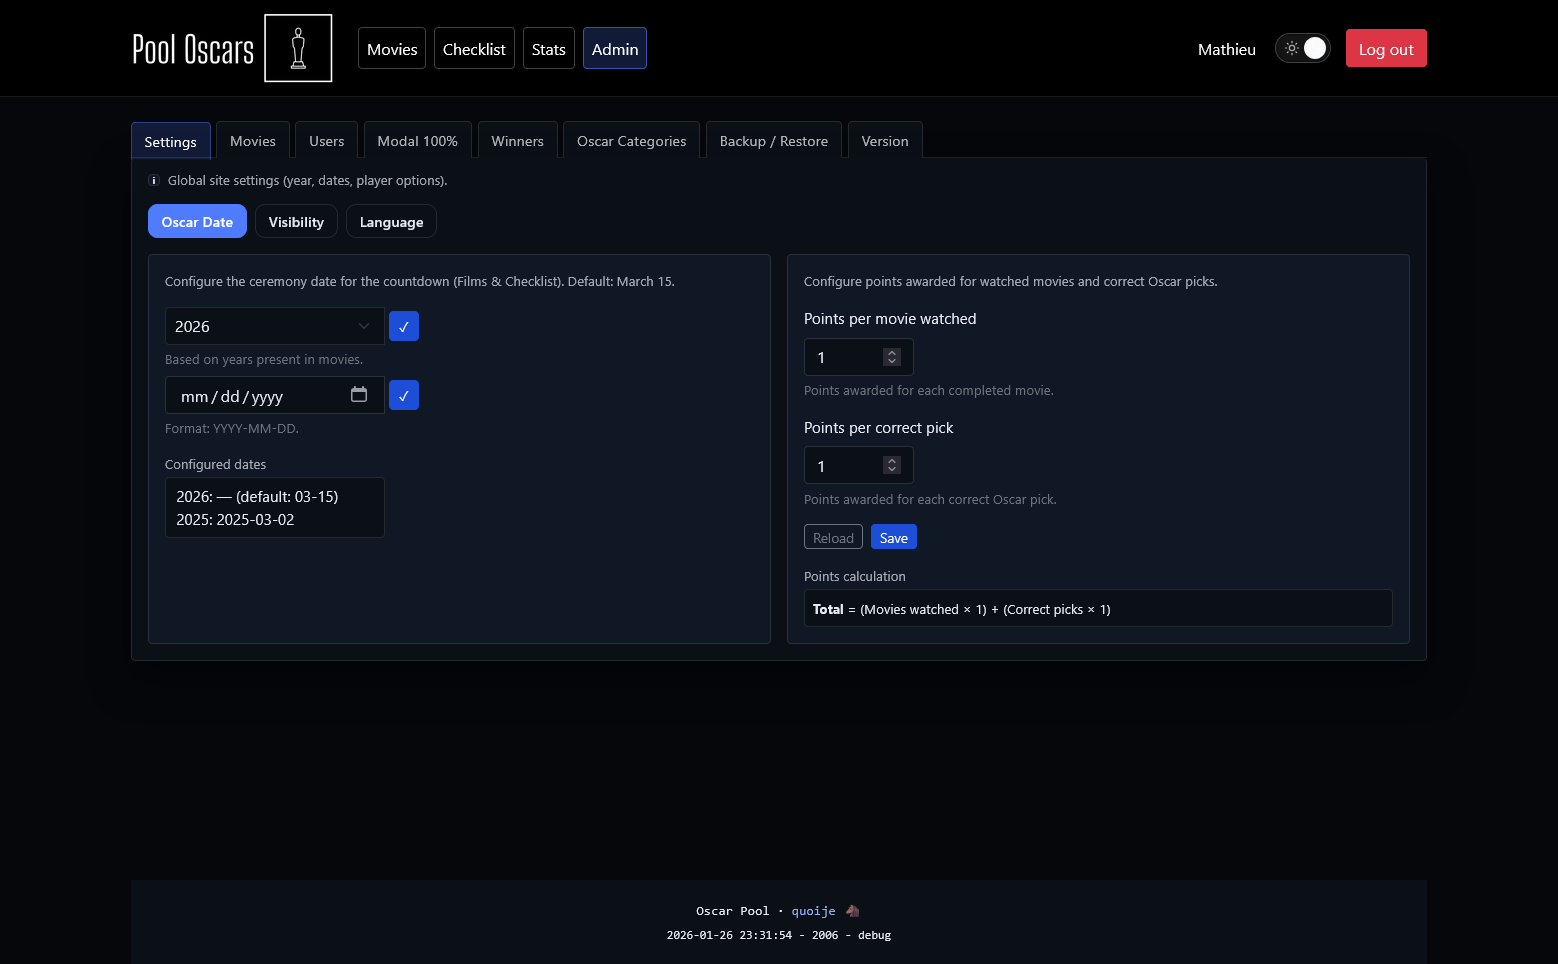
Task: Click the 2025: 2025-03-02 configured date line
Action: point(235,520)
